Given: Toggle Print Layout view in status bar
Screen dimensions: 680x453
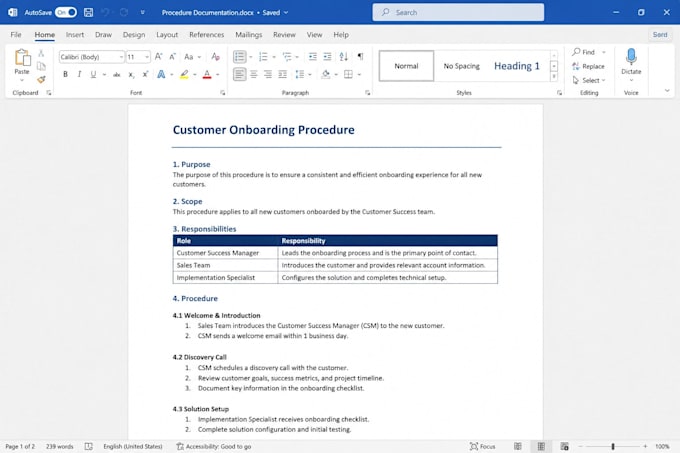Looking at the screenshot, I should click(x=541, y=446).
